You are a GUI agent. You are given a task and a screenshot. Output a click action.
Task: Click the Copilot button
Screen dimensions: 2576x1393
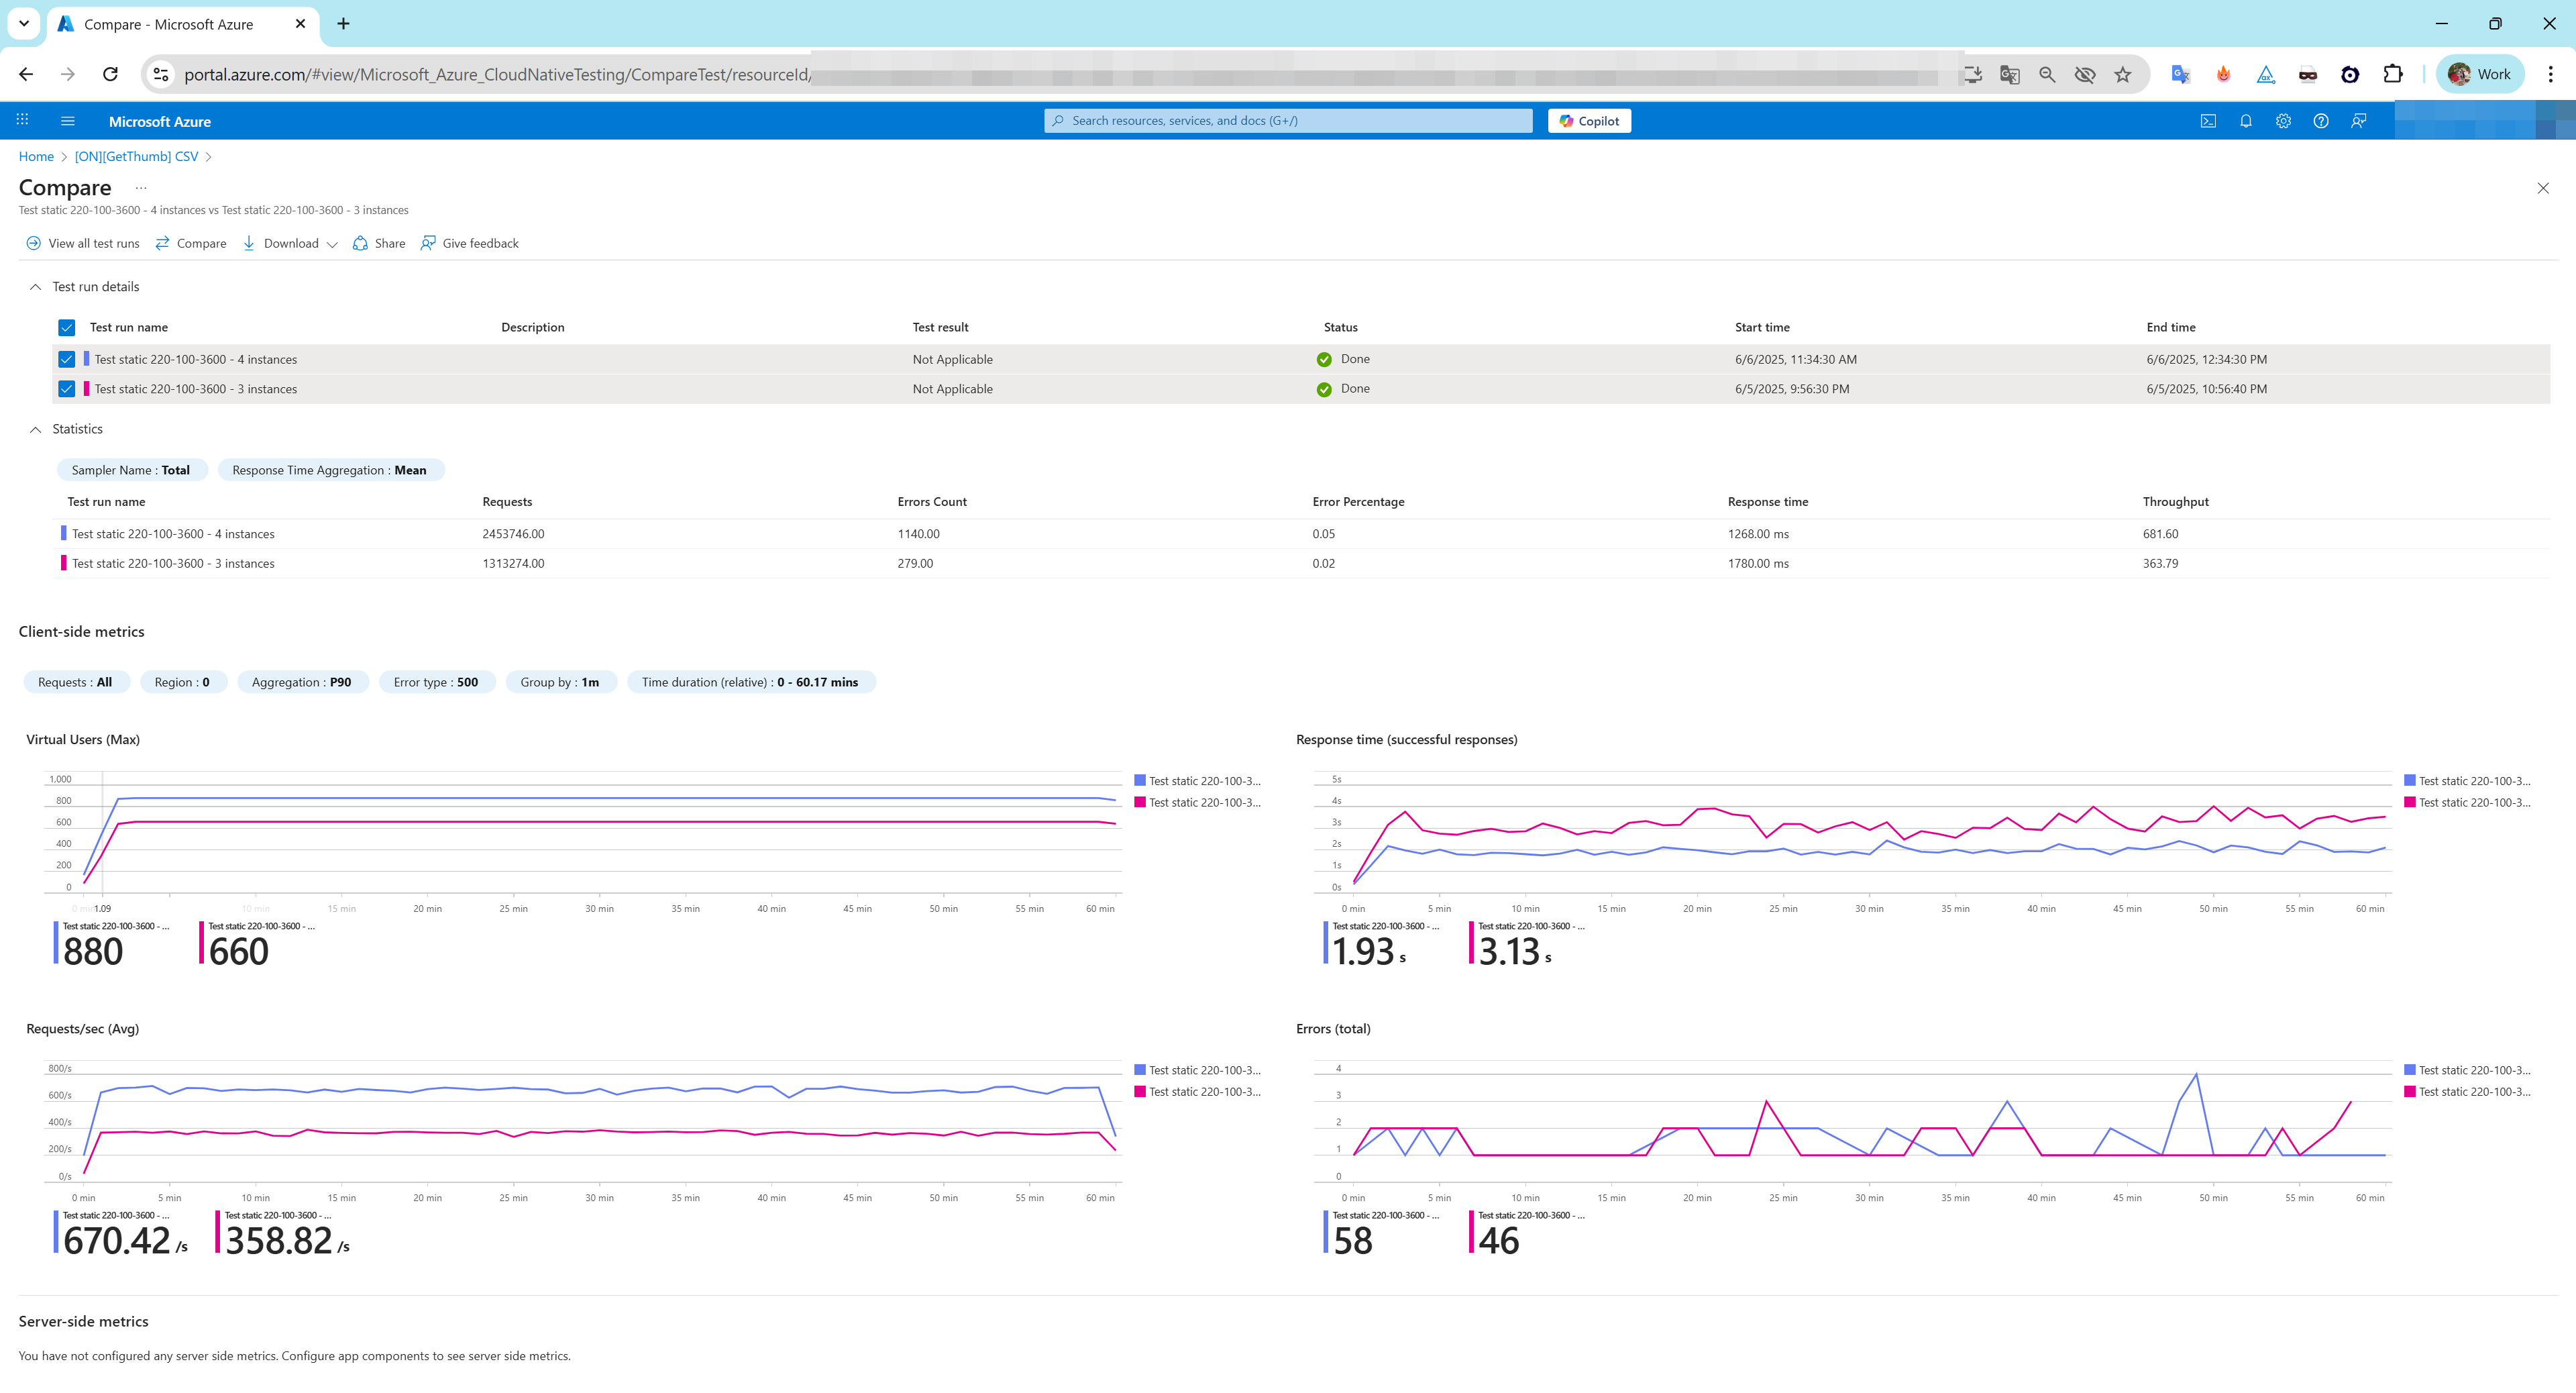[x=1588, y=121]
